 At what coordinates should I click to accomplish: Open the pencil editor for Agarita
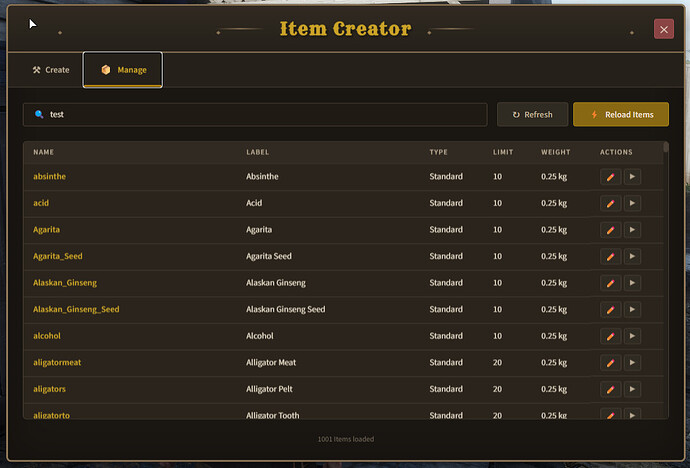click(610, 230)
